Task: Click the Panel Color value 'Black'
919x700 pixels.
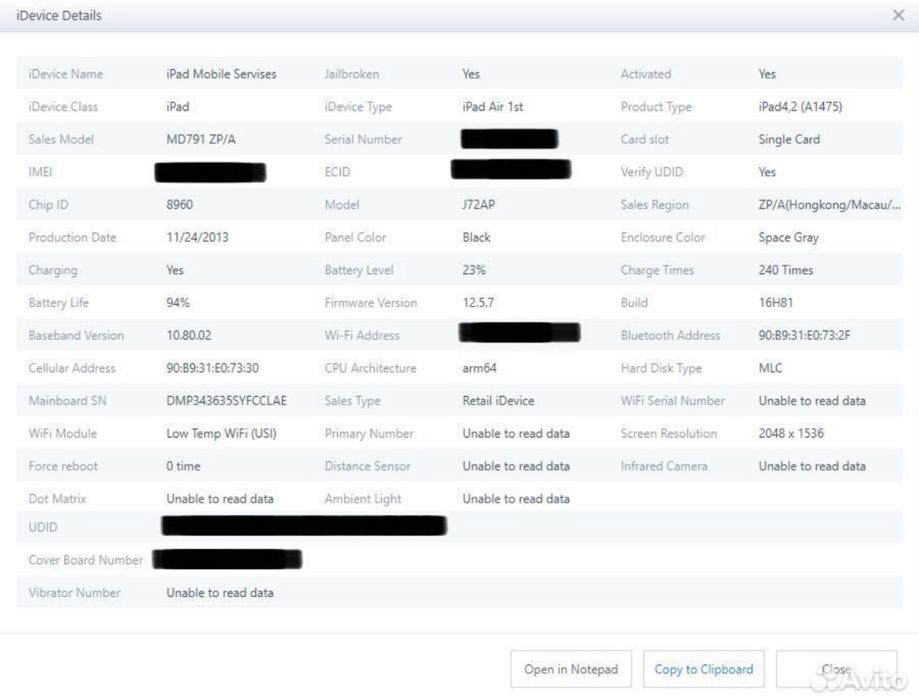Action: tap(476, 237)
